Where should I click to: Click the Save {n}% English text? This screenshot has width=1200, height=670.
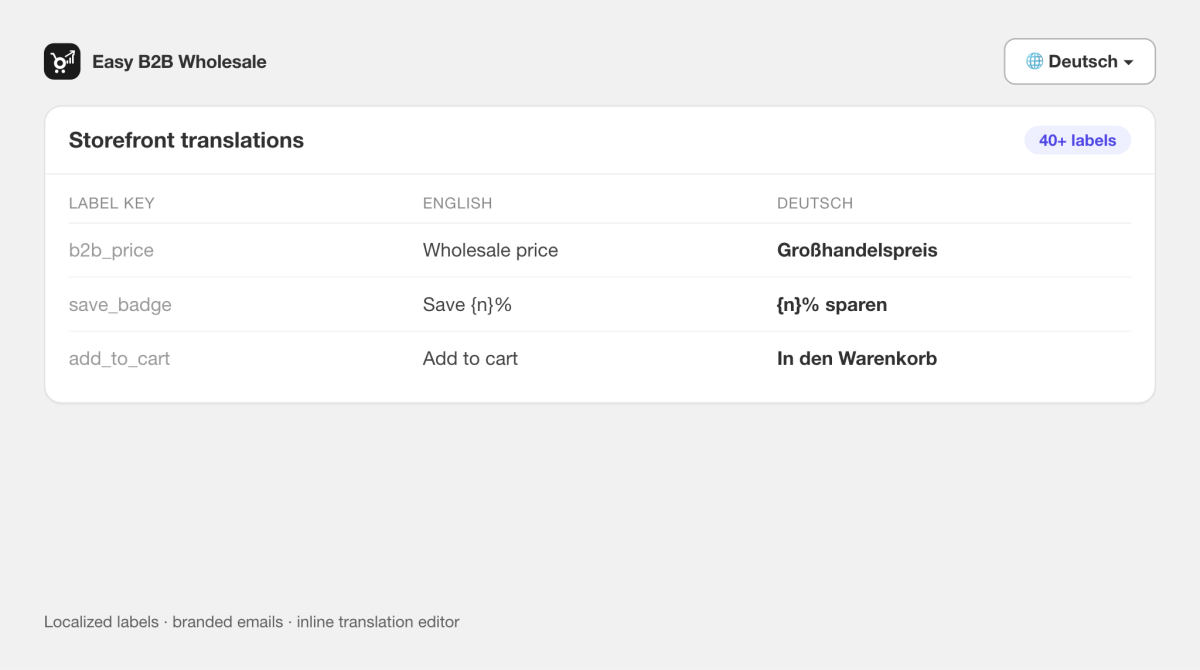coord(467,304)
